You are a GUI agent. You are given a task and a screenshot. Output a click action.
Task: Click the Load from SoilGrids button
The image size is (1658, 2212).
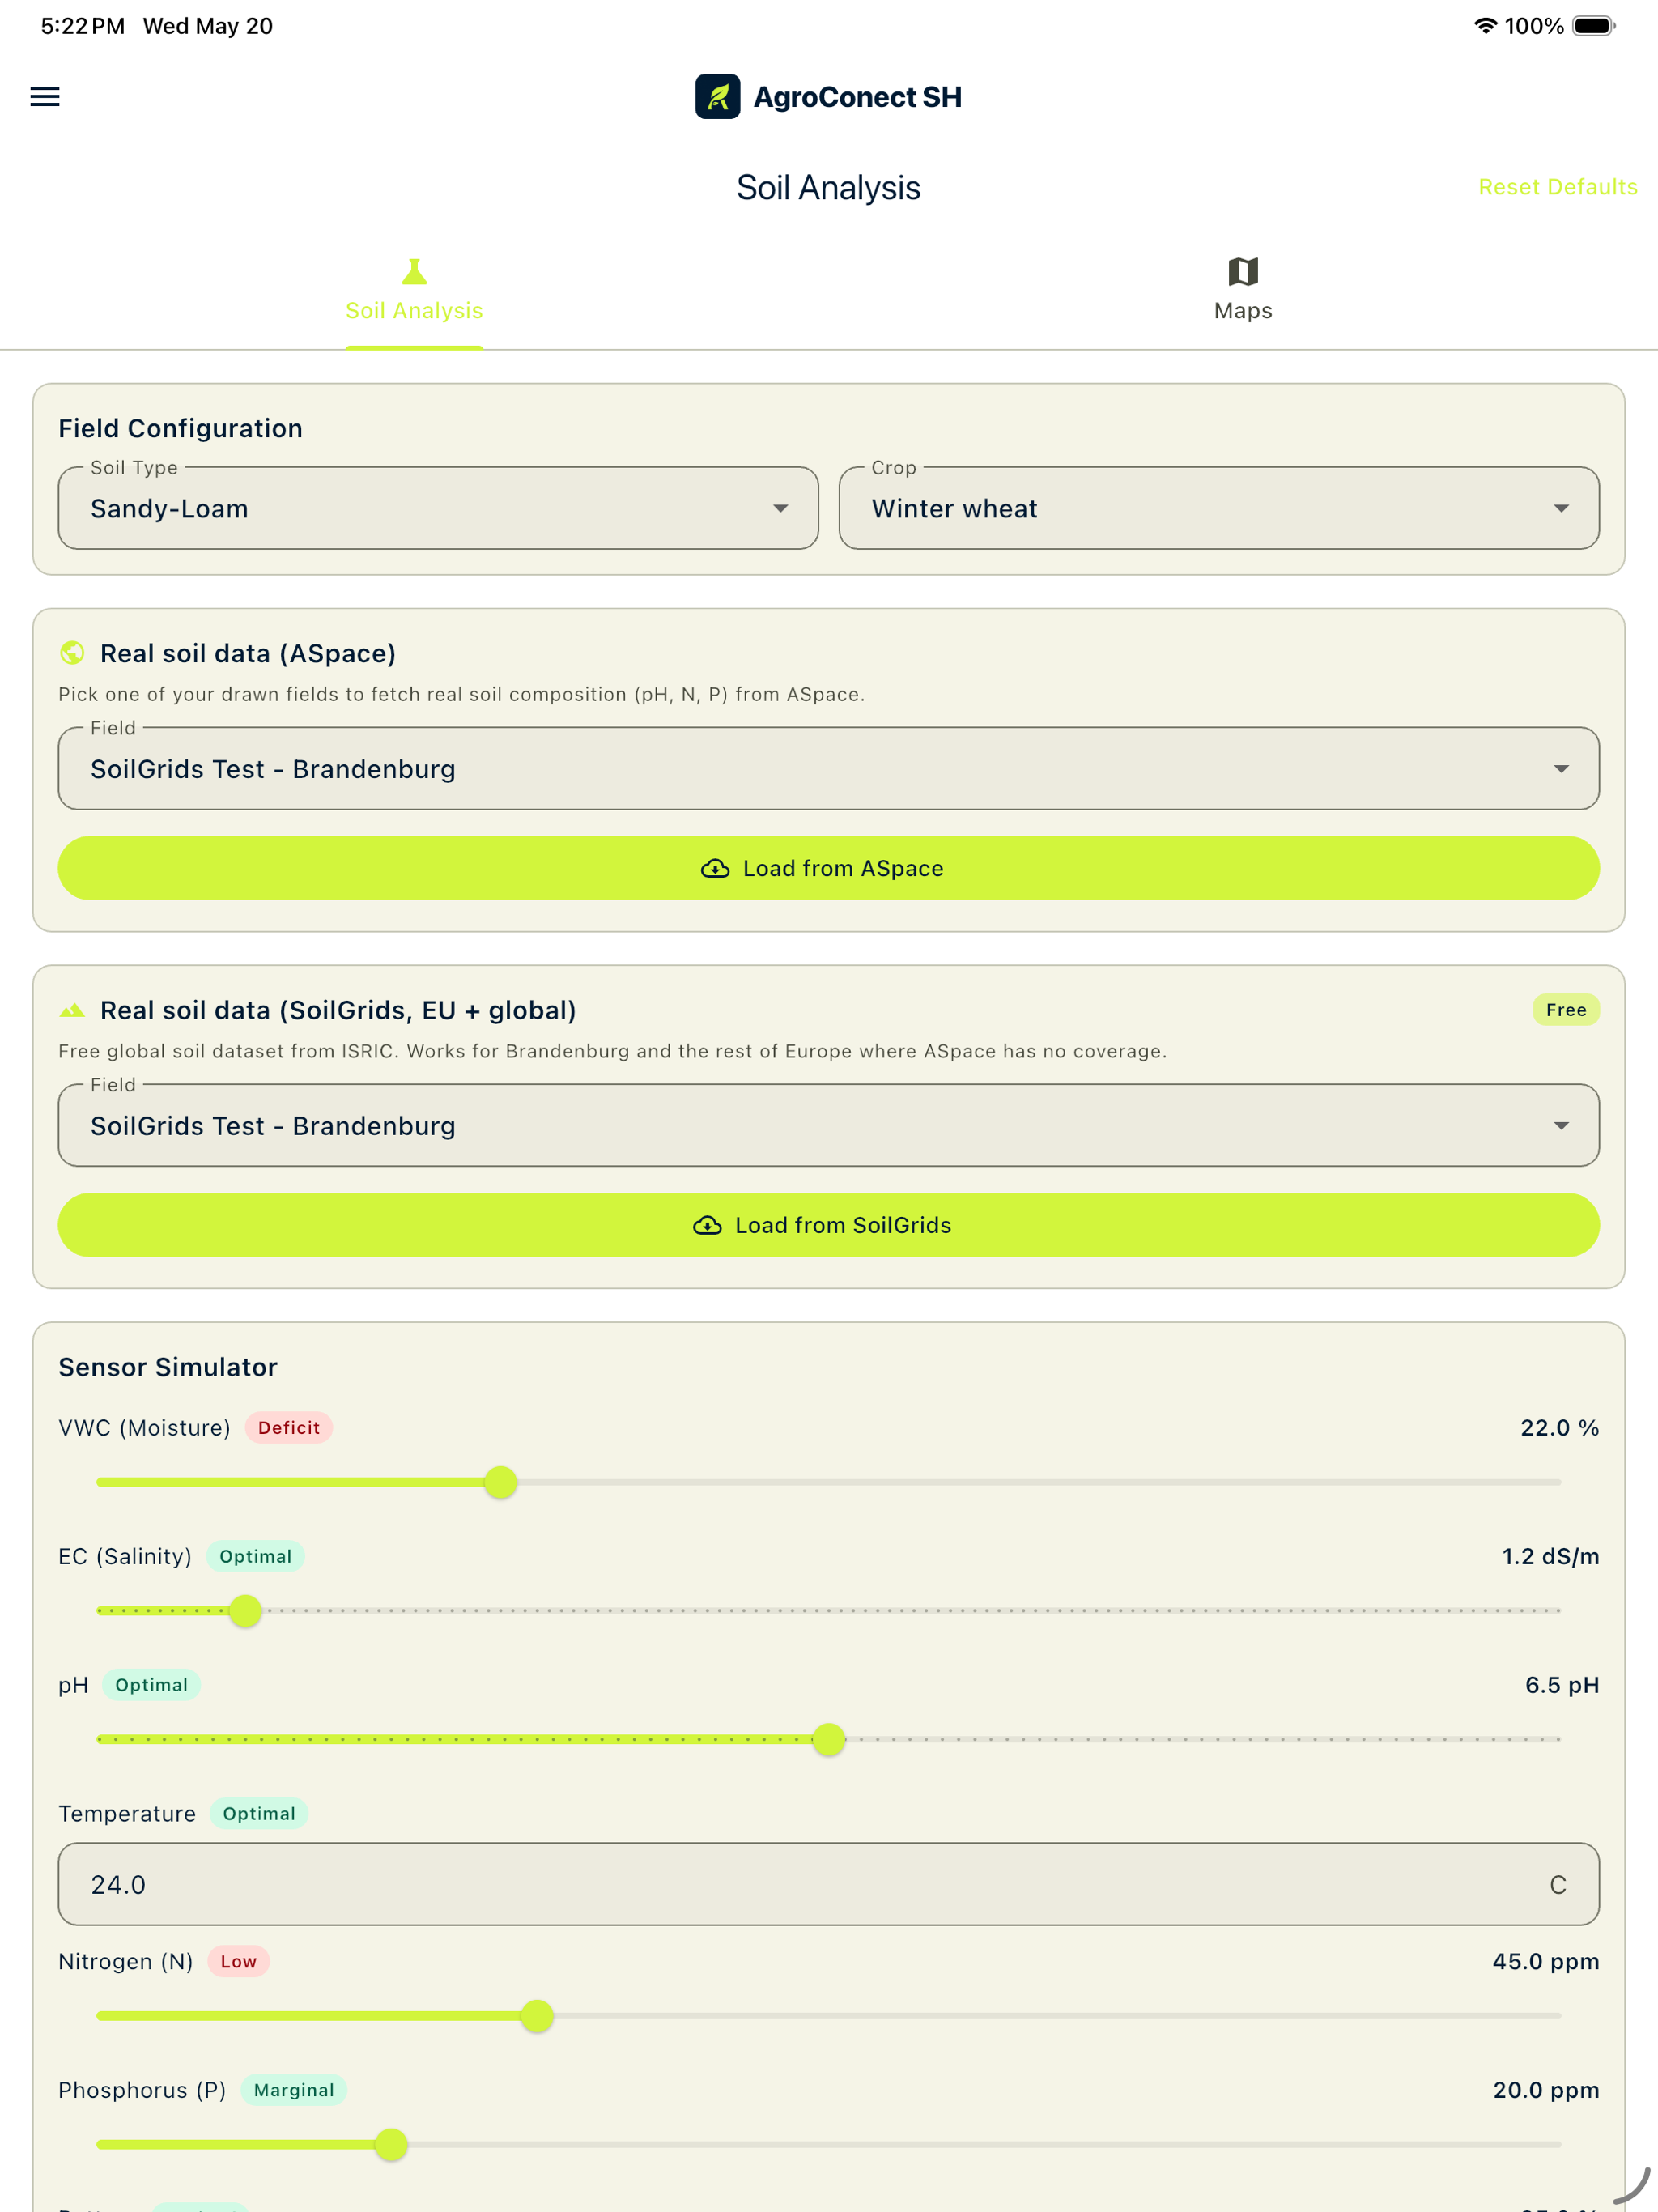tap(829, 1225)
